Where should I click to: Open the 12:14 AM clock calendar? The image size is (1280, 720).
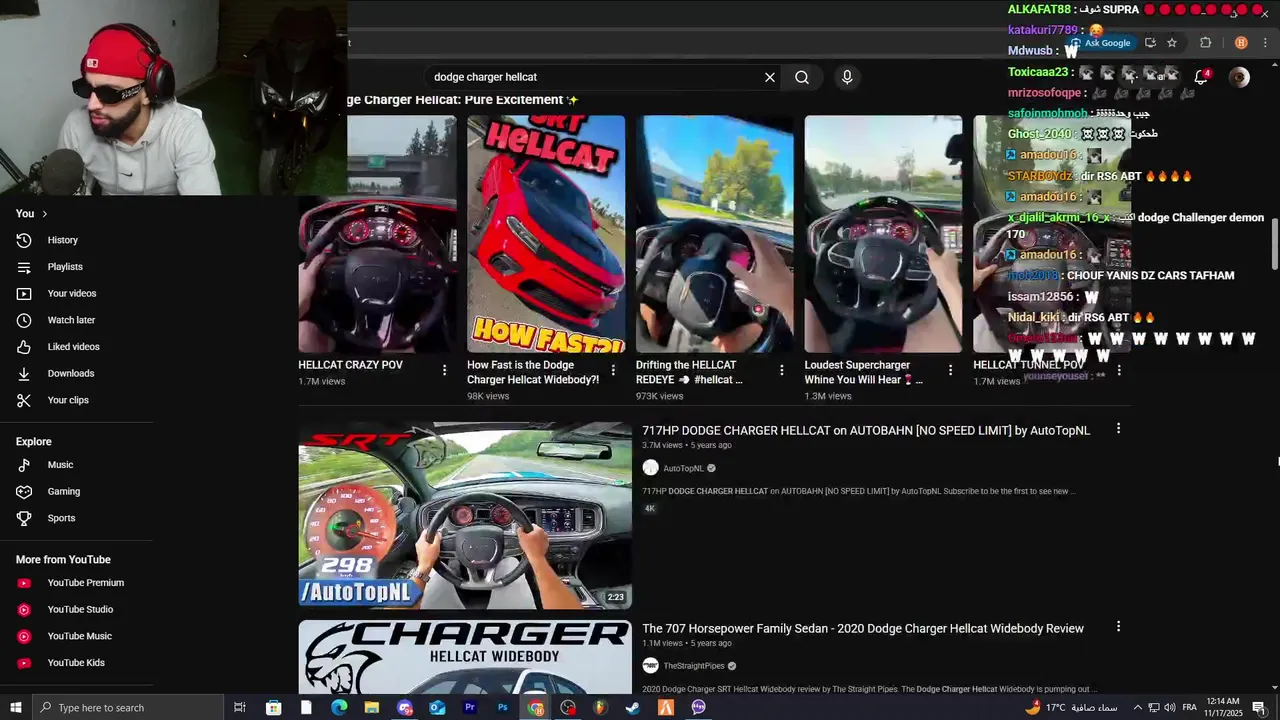tap(1222, 708)
